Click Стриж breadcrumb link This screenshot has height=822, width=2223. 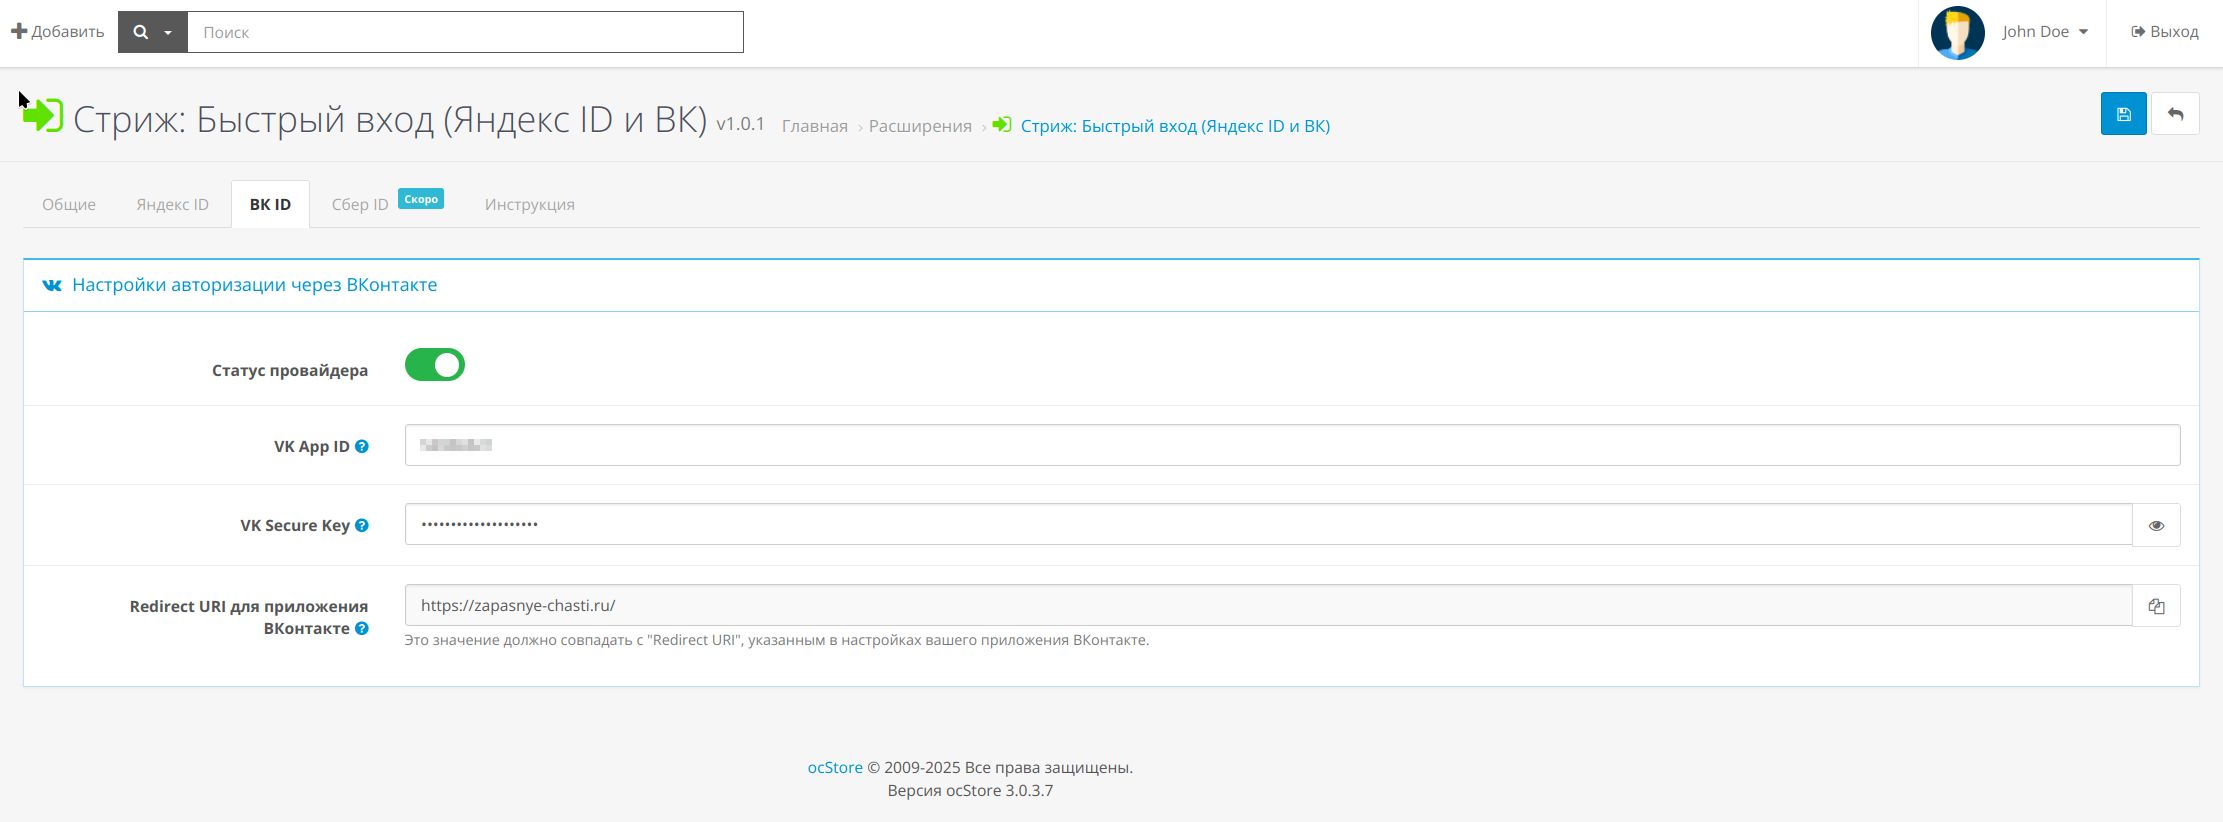coord(1175,126)
